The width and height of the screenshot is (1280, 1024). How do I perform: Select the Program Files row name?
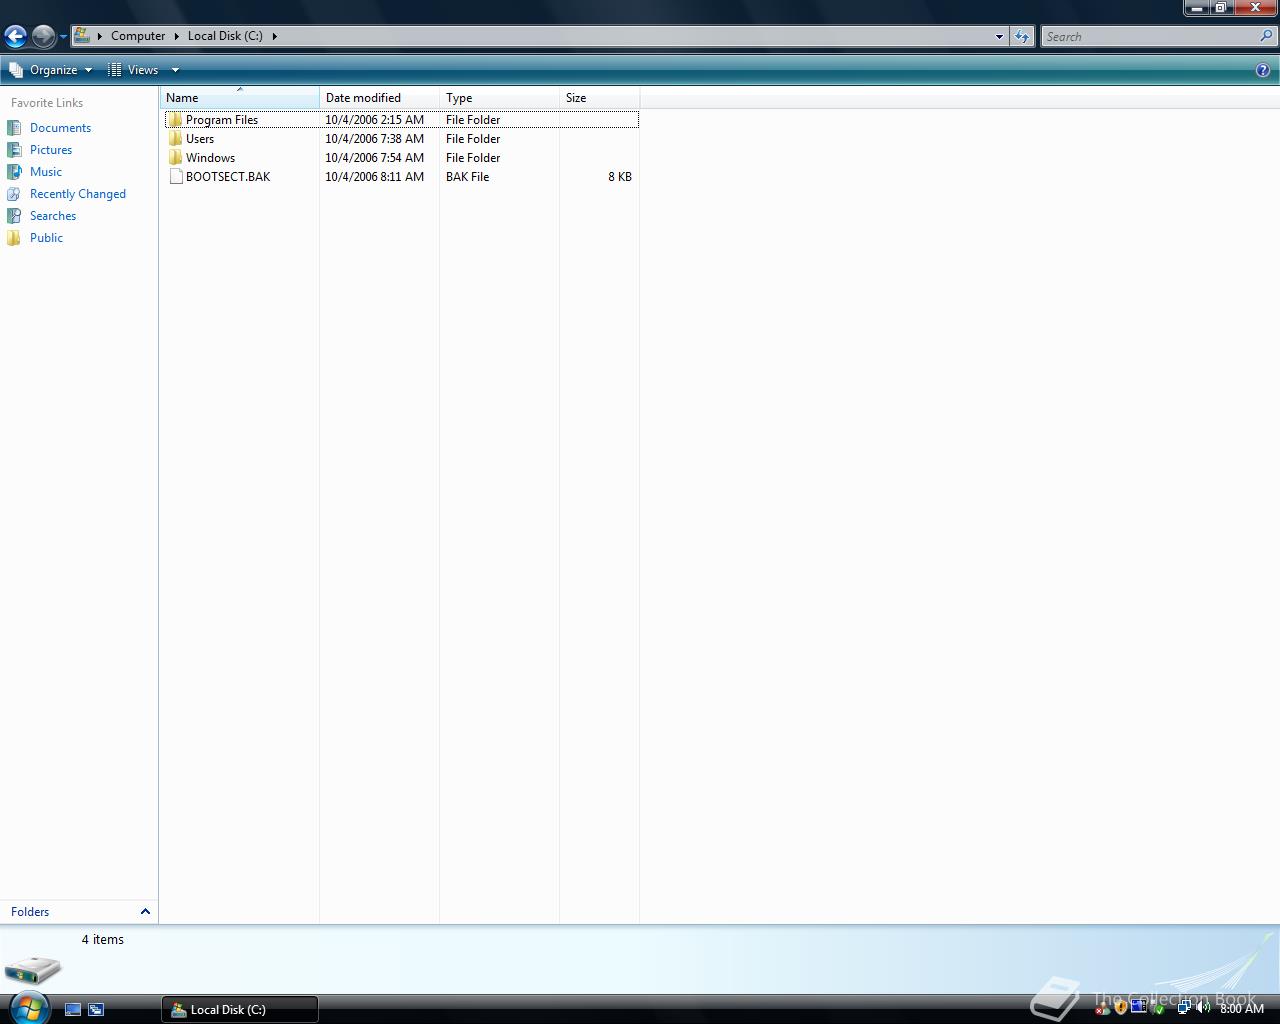point(222,120)
